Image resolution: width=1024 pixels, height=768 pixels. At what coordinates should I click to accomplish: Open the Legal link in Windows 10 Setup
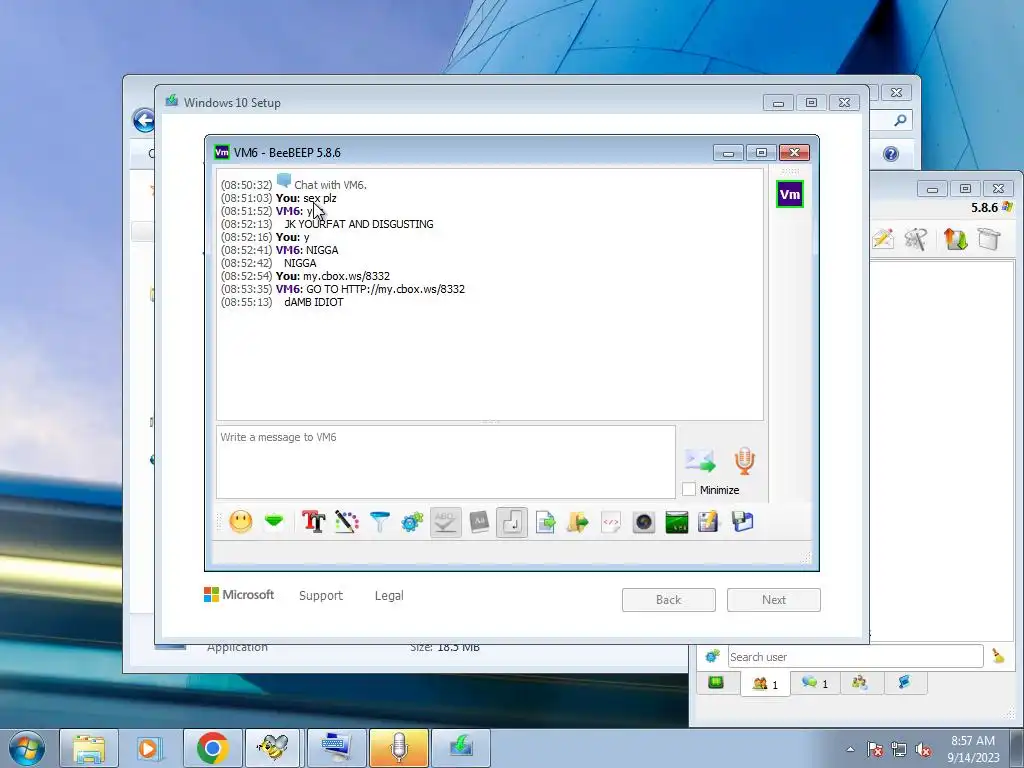pos(389,596)
